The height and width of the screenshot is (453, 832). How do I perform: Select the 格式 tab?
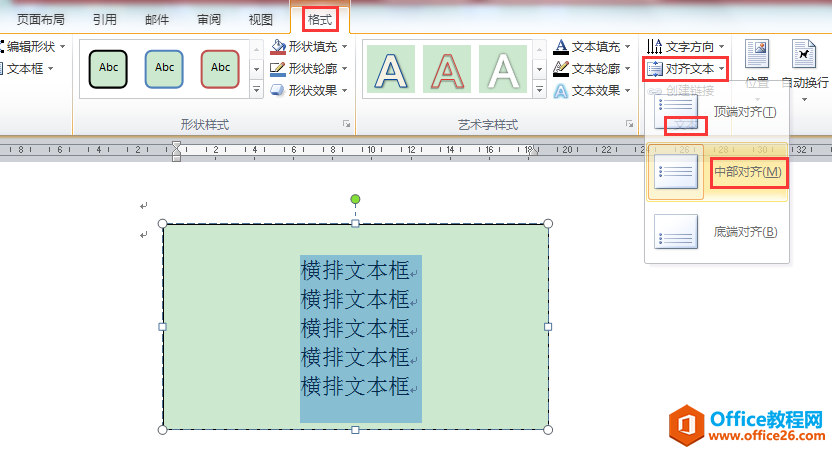320,20
